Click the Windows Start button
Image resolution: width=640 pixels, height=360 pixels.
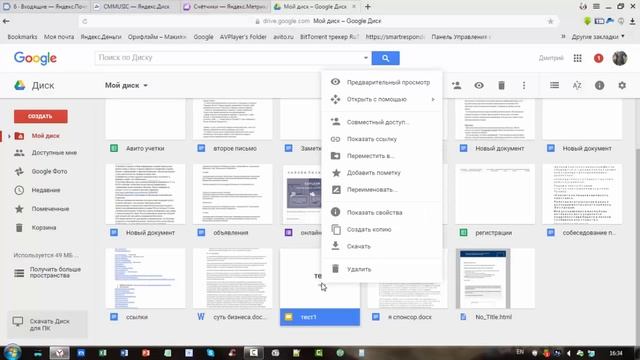click(x=12, y=353)
